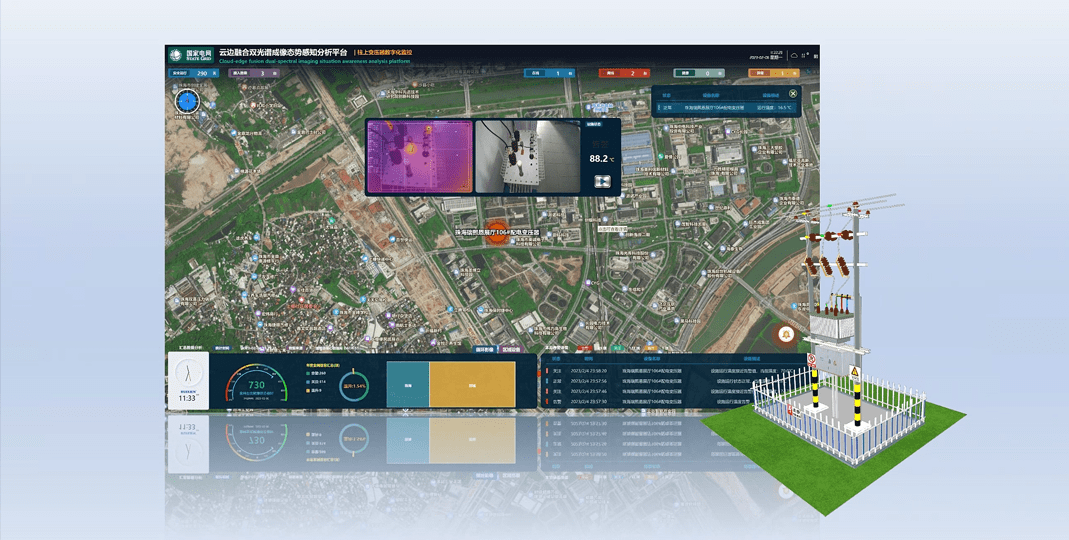Click the orange alarm marker on map

(497, 233)
